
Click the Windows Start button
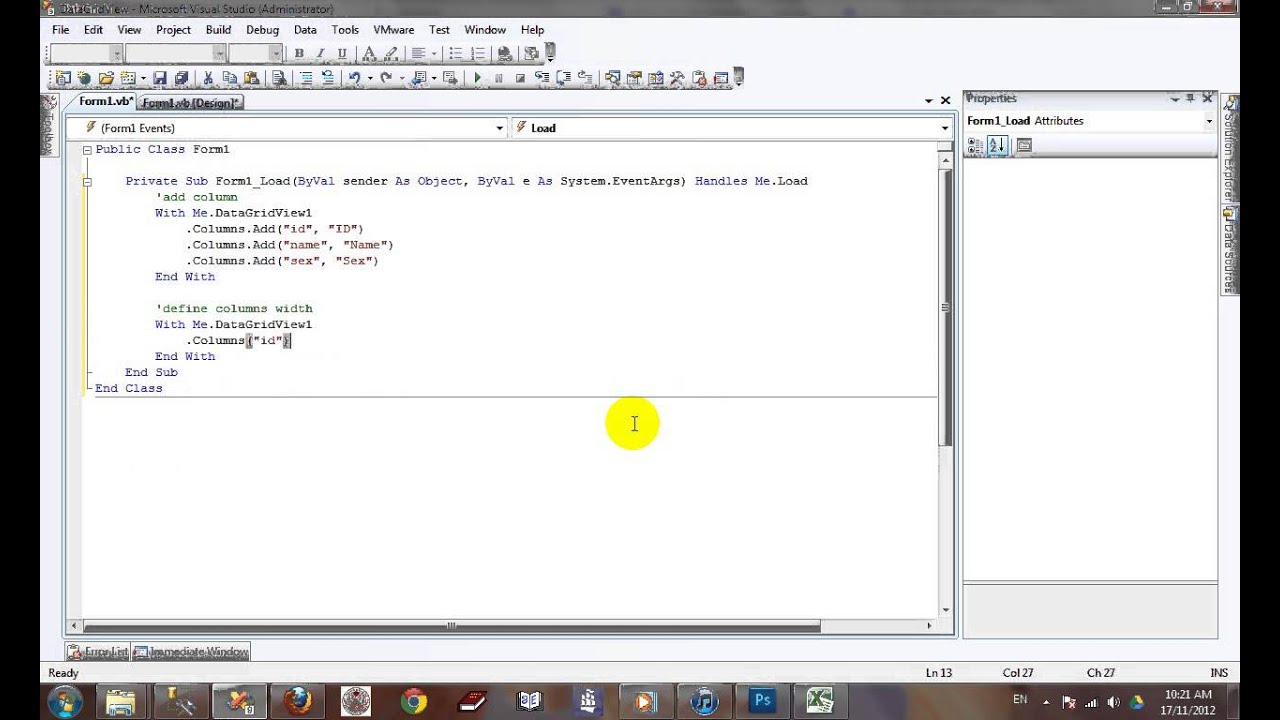pyautogui.click(x=64, y=701)
